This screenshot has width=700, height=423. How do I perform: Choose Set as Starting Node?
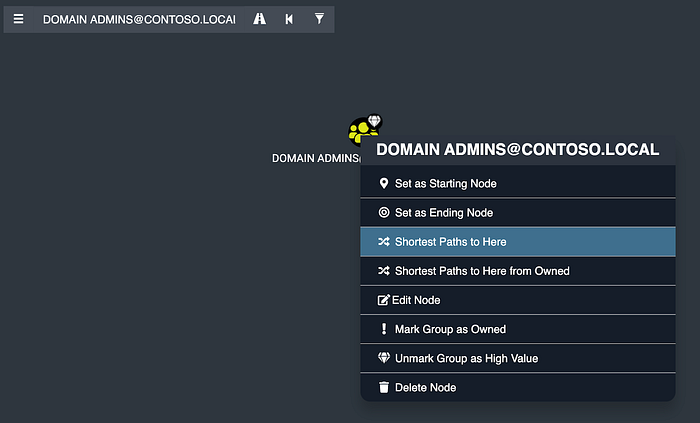coord(518,183)
